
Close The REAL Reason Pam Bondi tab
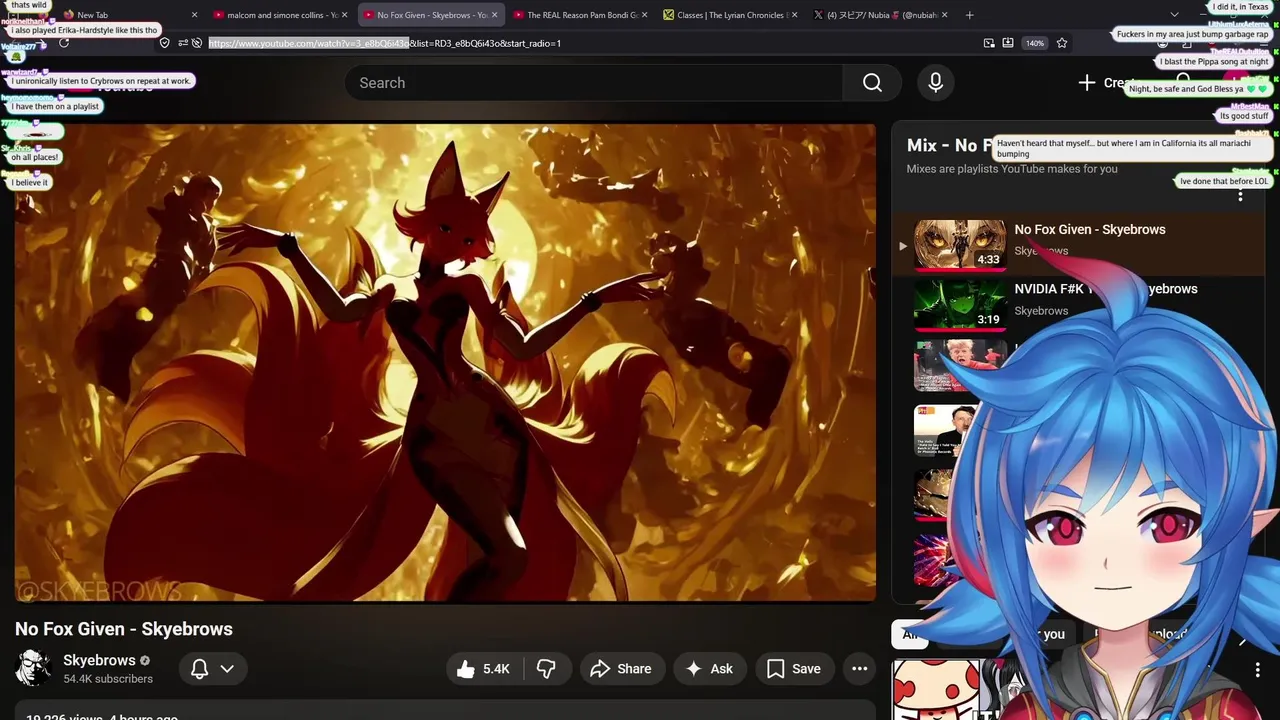click(x=644, y=15)
